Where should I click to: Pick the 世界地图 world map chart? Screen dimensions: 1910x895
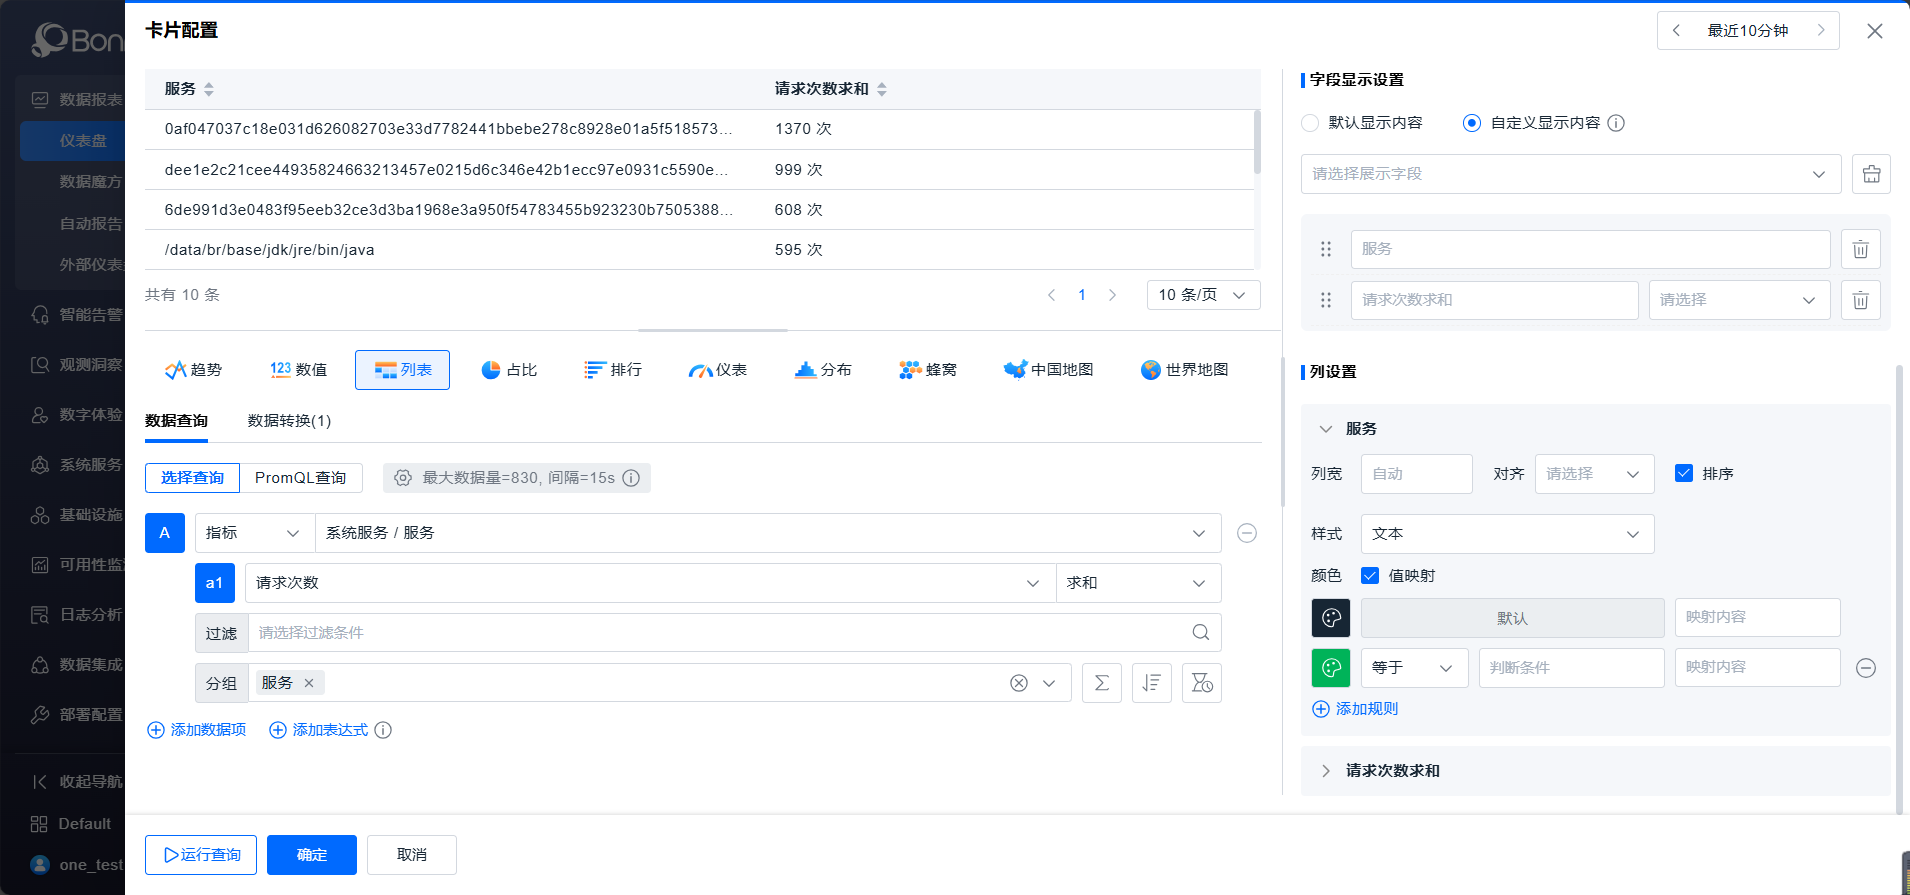coord(1184,370)
